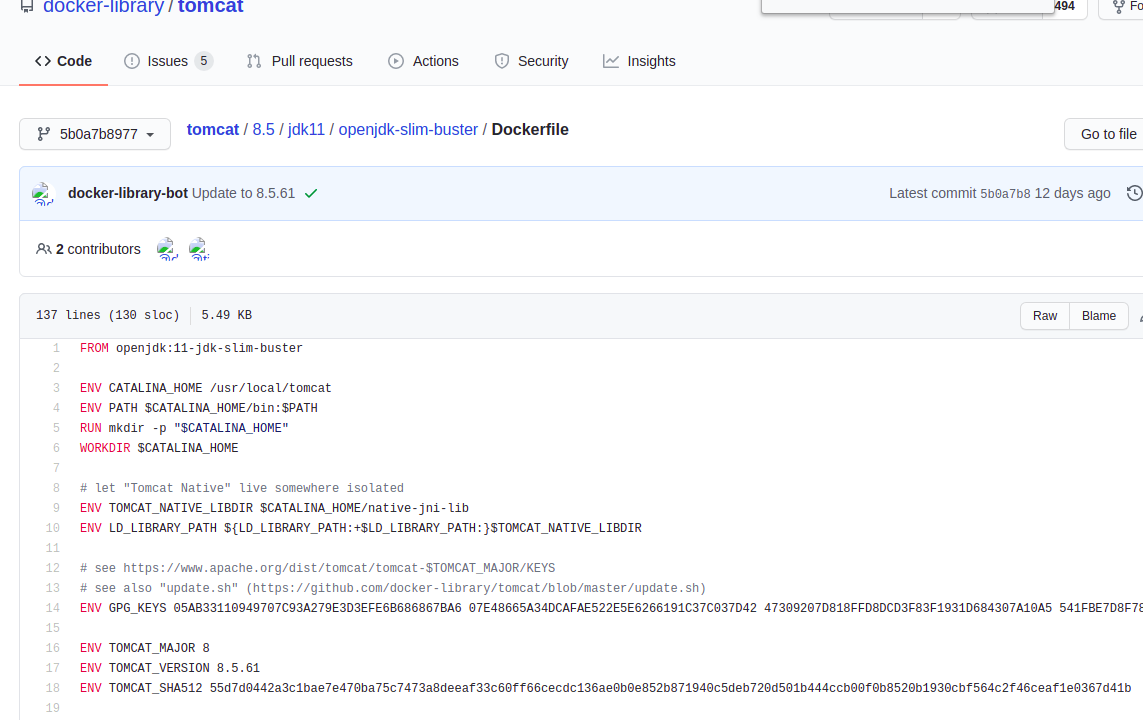Navigate to the 8.5 folder breadcrumb
This screenshot has width=1143, height=720.
point(263,130)
